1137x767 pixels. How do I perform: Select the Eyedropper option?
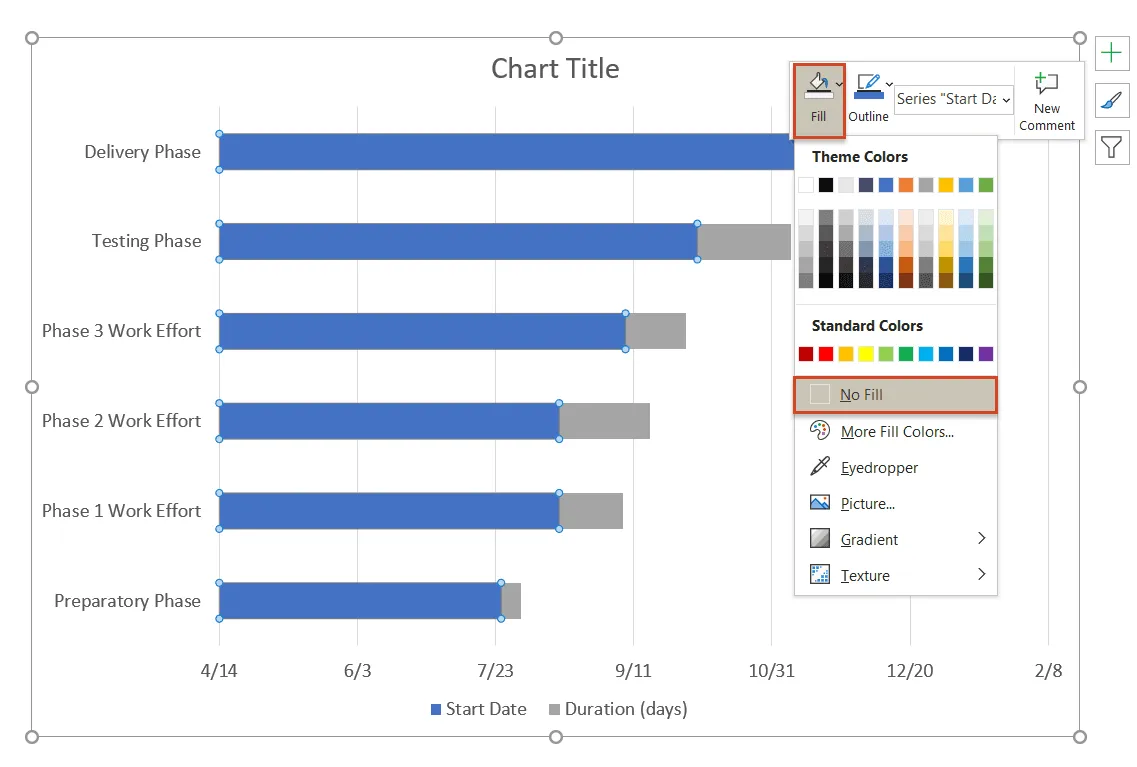tap(879, 467)
